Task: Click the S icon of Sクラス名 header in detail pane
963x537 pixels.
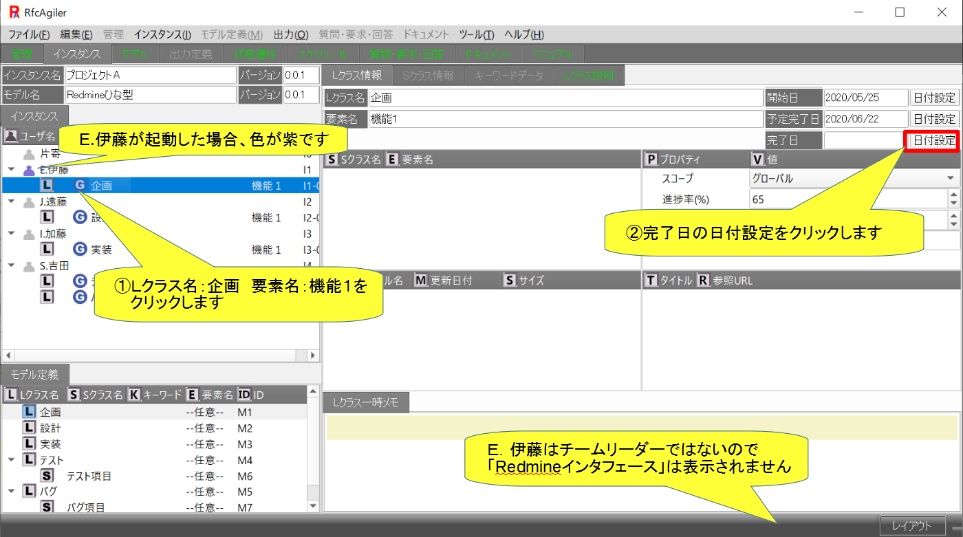Action: 332,160
